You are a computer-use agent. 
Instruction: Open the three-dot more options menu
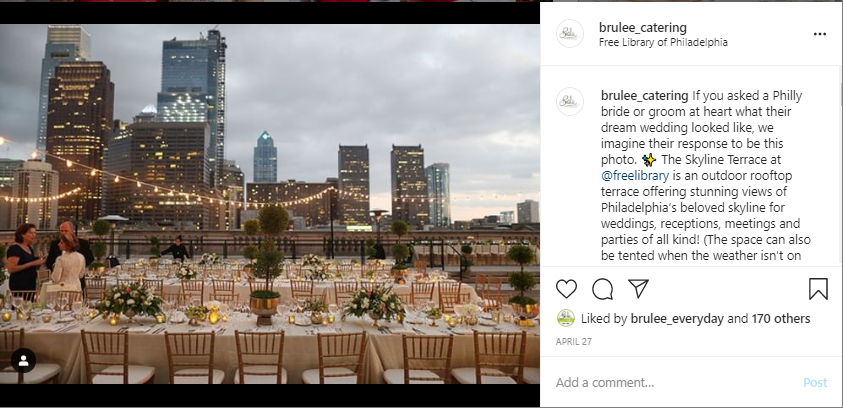(819, 34)
